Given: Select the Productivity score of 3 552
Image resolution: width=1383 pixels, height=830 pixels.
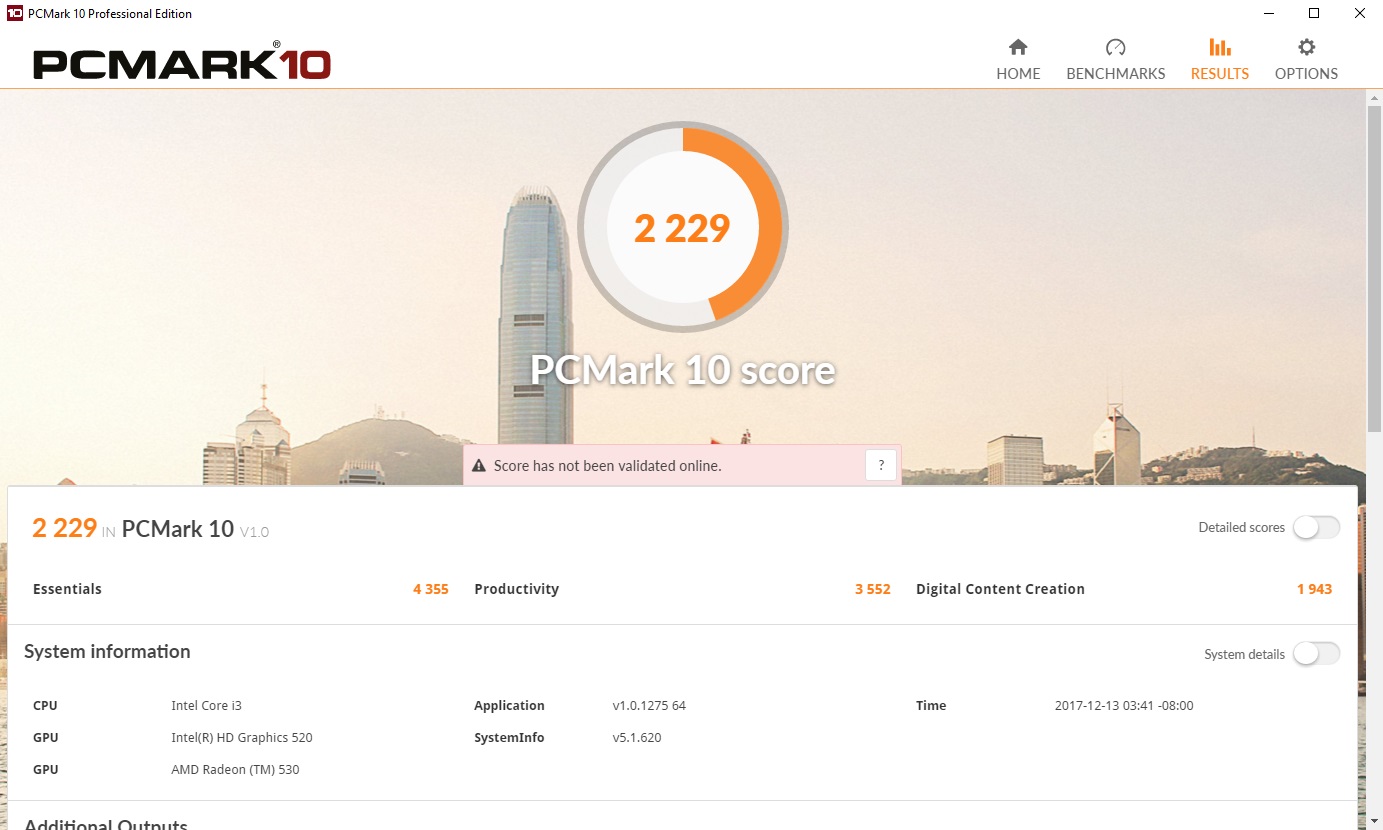Looking at the screenshot, I should [872, 589].
